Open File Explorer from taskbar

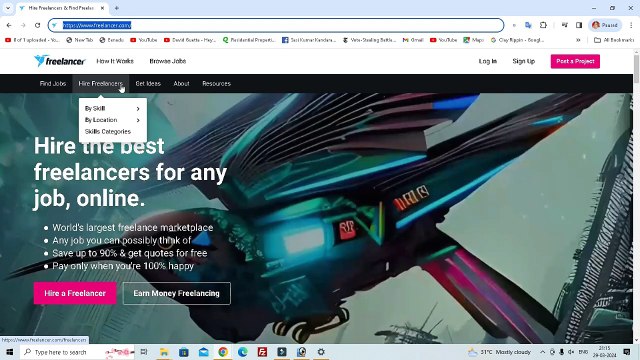164,352
